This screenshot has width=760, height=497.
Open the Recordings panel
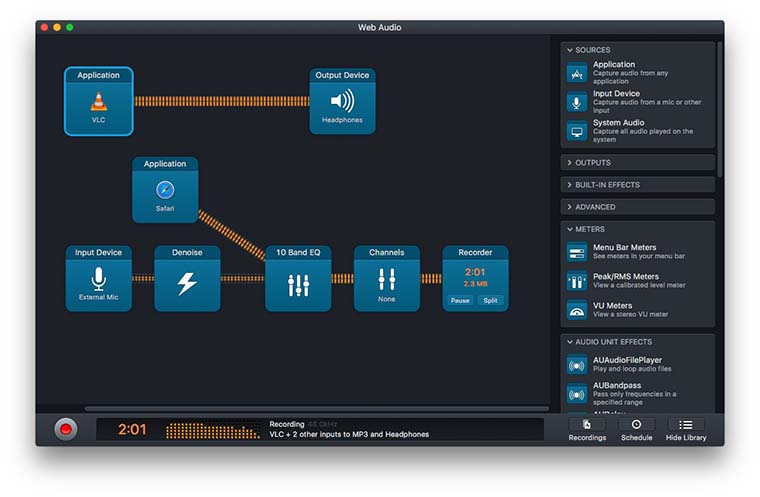587,429
